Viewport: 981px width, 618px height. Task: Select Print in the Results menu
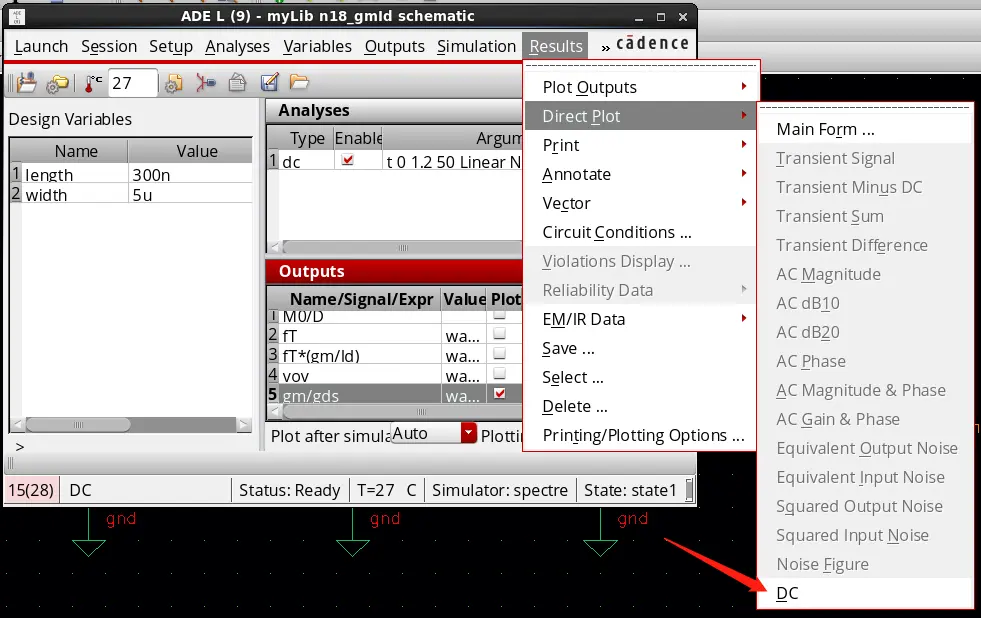(x=639, y=145)
